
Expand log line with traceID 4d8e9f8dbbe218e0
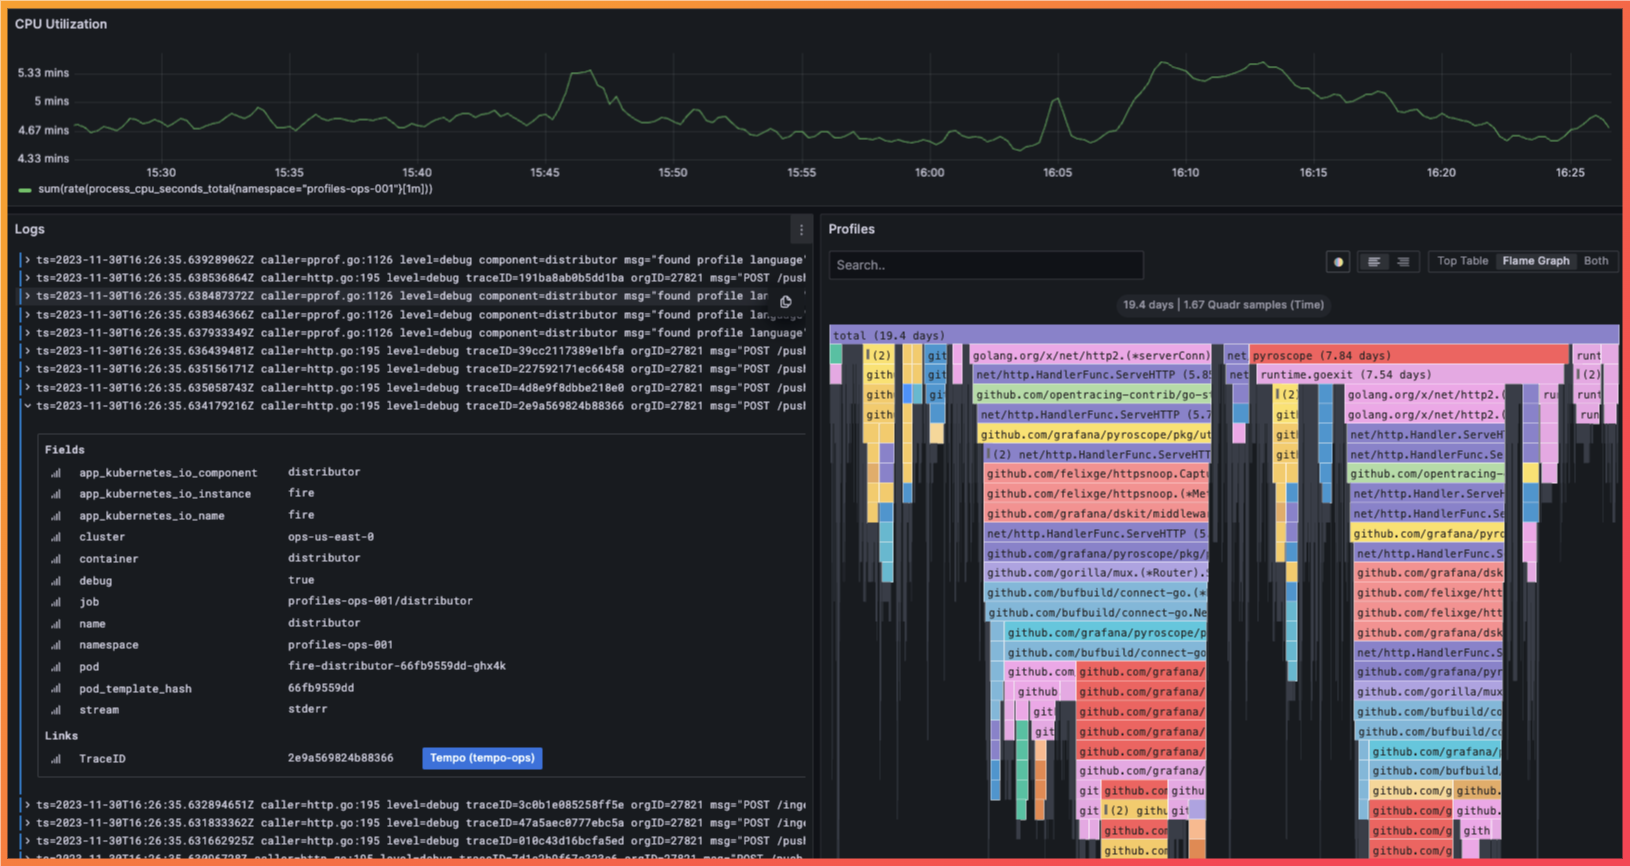[x=28, y=388]
